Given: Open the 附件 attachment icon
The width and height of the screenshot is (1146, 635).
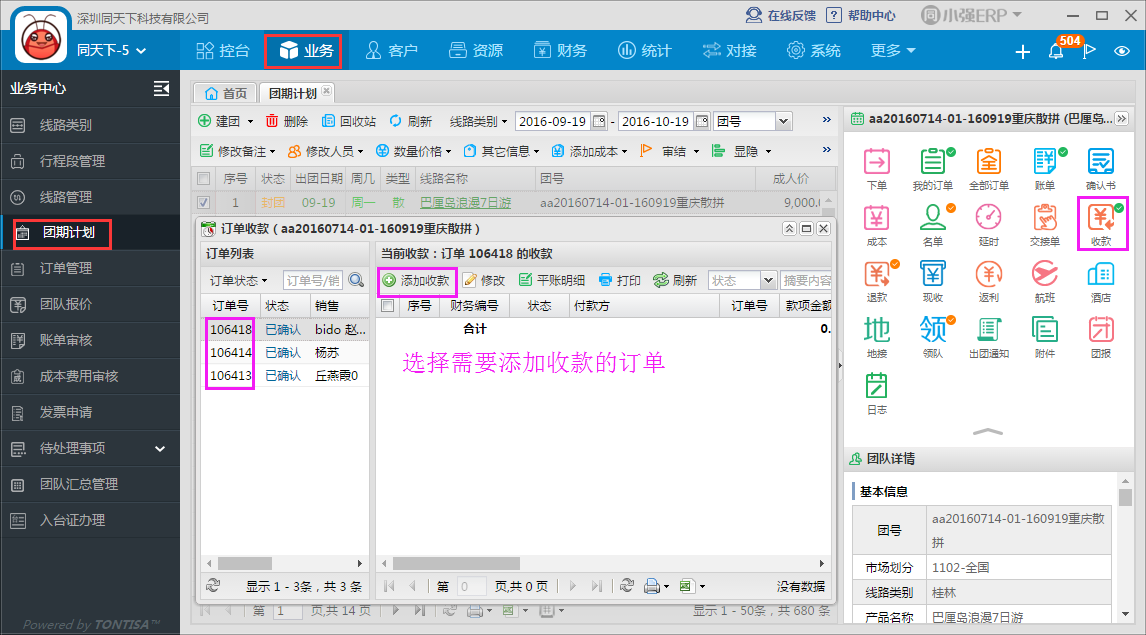Looking at the screenshot, I should [x=1045, y=337].
